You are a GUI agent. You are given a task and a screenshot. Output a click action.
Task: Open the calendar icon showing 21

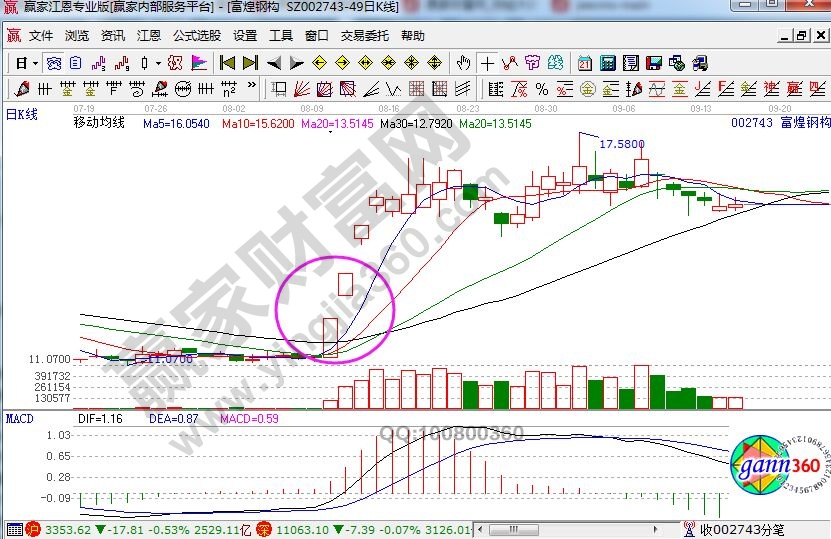584,63
